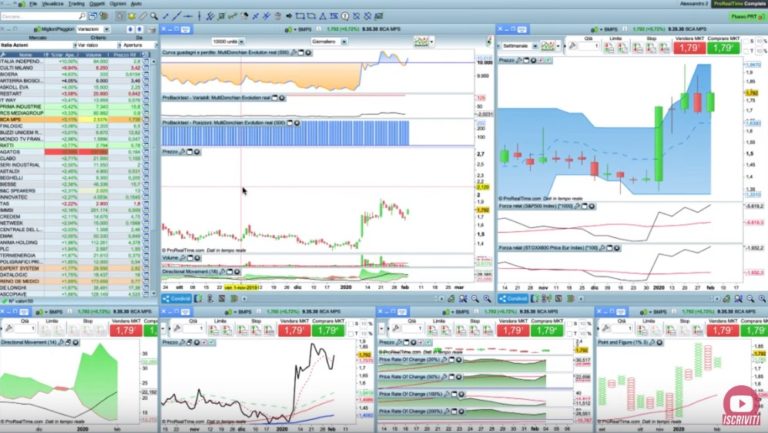The image size is (768, 433).
Task: Open the File menu
Action: point(33,4)
